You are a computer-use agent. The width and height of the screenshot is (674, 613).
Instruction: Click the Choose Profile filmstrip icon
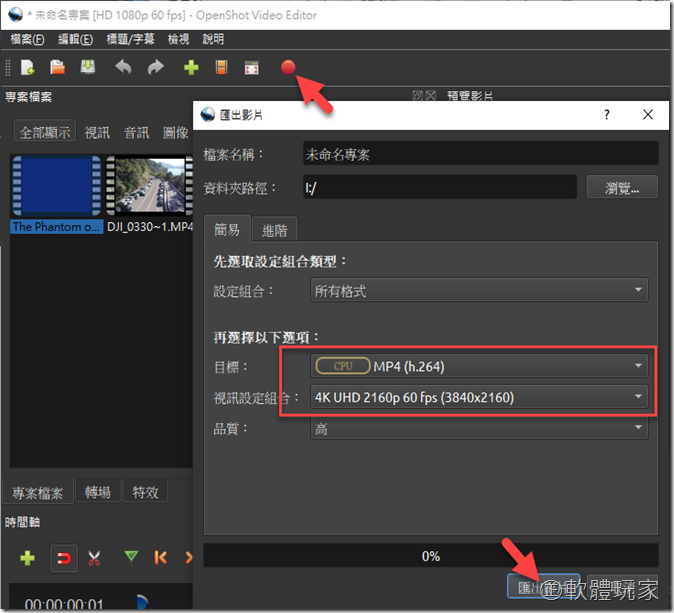point(221,68)
